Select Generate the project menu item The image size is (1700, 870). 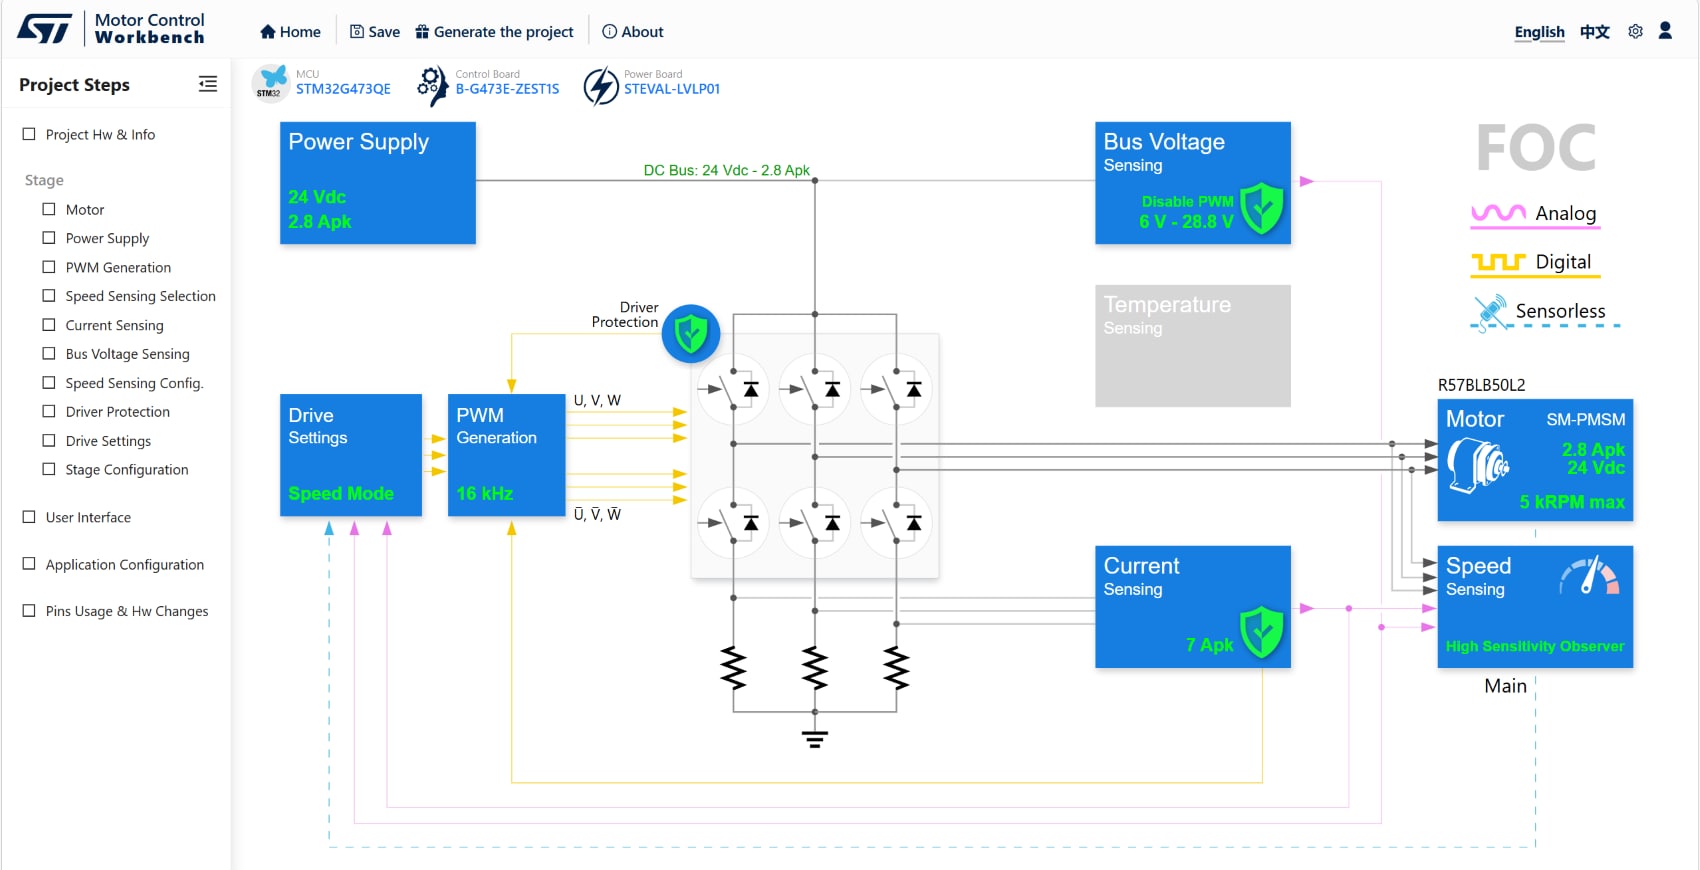tap(494, 32)
